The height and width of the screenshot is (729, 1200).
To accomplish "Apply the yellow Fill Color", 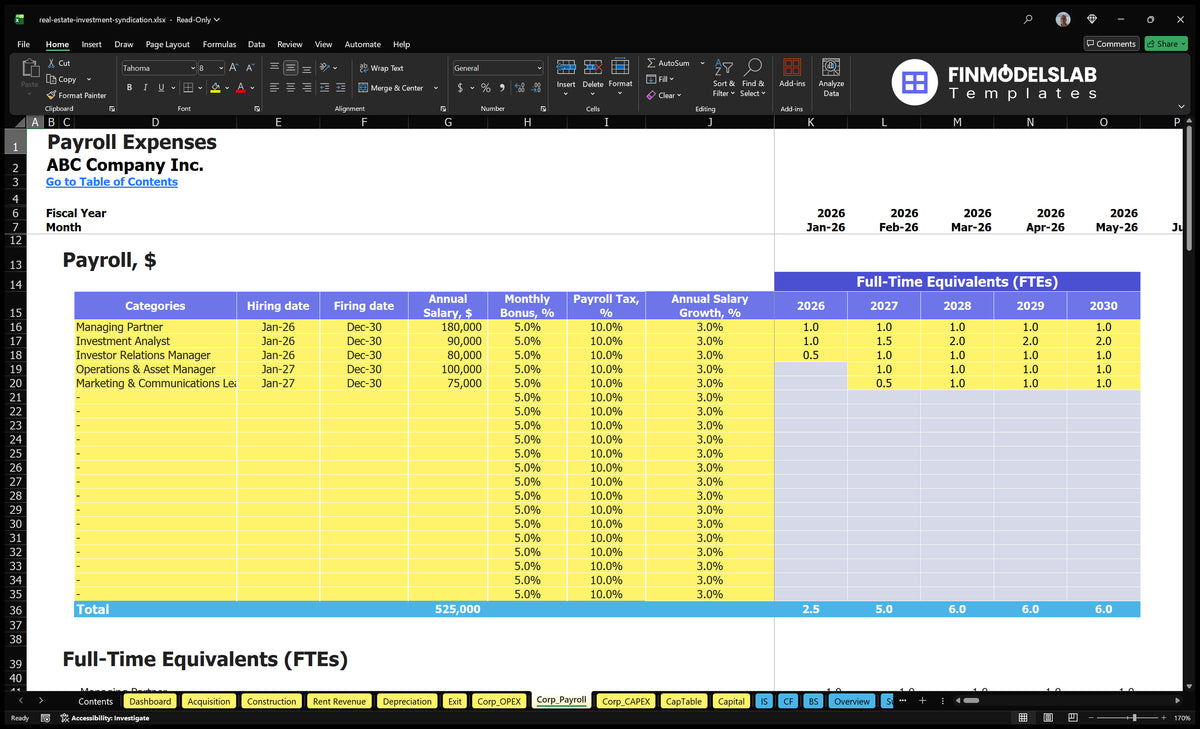I will (215, 88).
